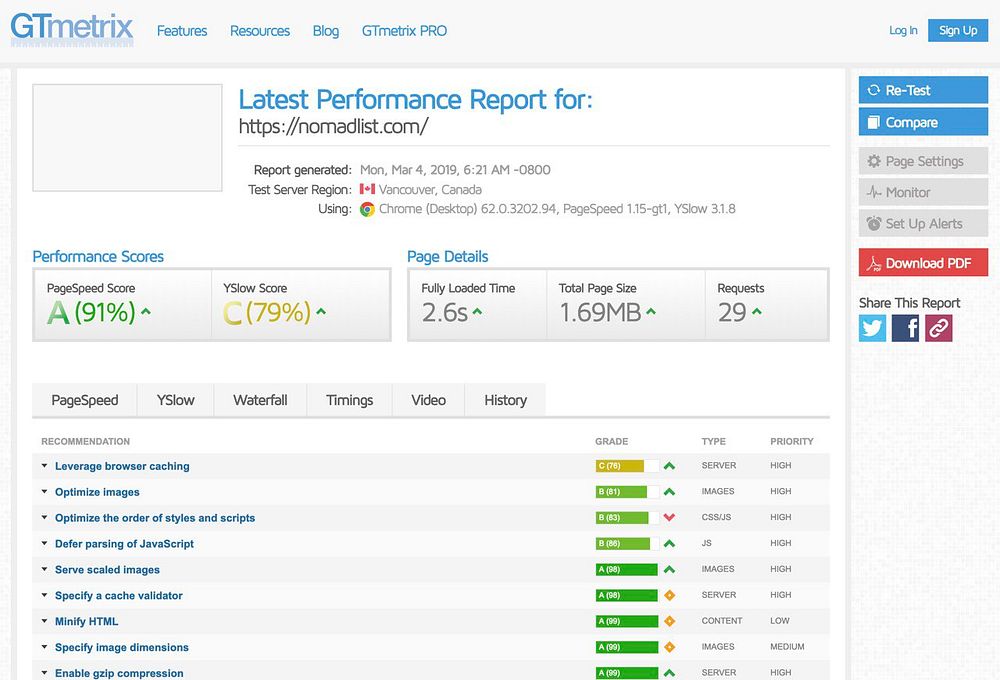This screenshot has height=680, width=1000.
Task: Click the site screenshot thumbnail placeholder
Action: click(x=128, y=137)
